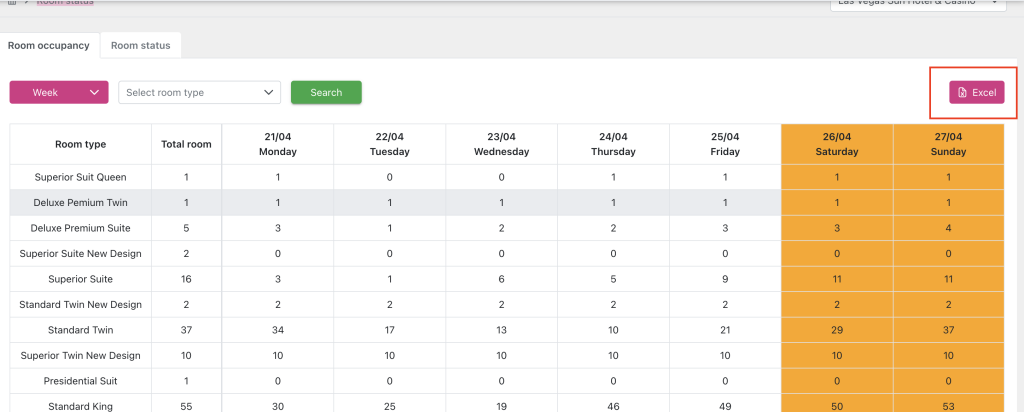
Task: Click the room type chevron arrow
Action: [268, 92]
